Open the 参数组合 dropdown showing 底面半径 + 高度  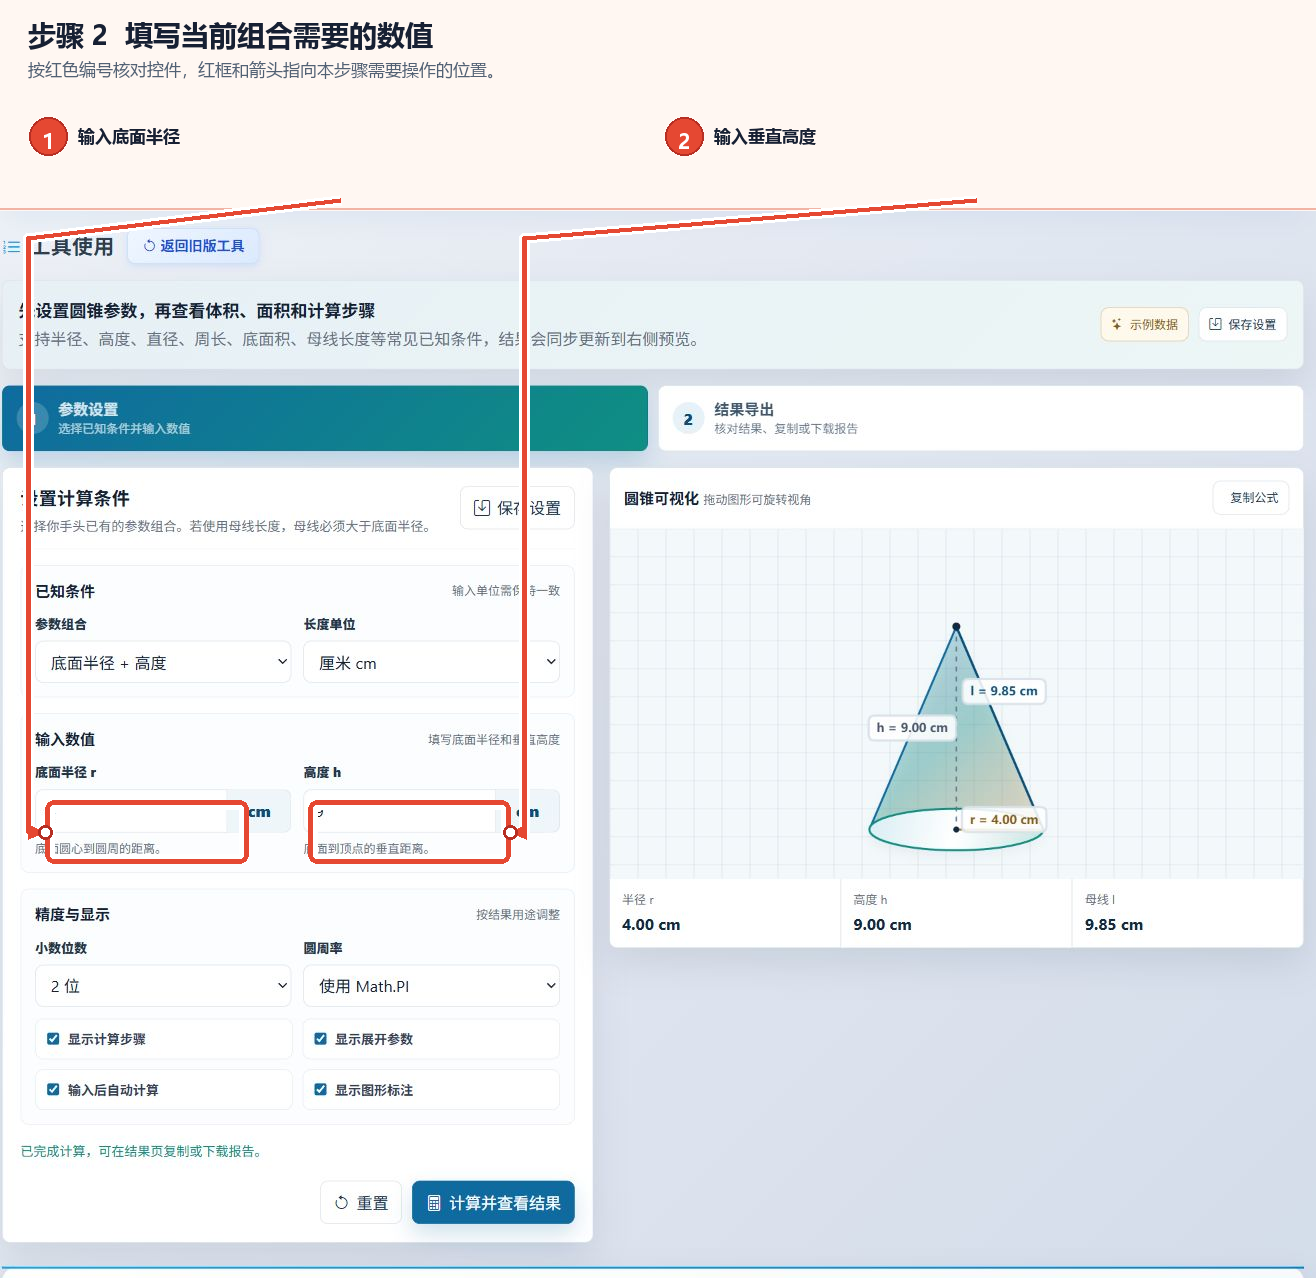(x=163, y=662)
